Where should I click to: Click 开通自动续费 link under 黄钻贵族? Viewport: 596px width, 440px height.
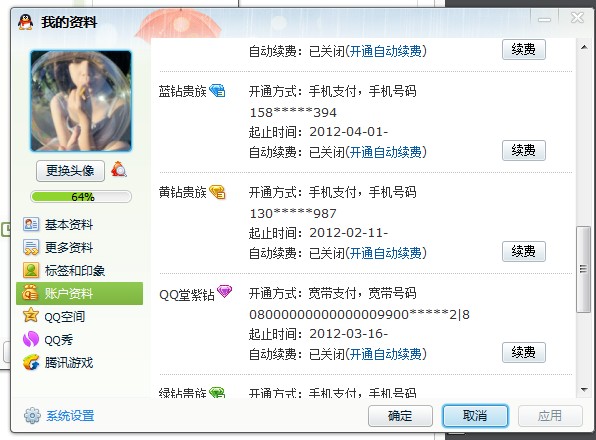385,253
